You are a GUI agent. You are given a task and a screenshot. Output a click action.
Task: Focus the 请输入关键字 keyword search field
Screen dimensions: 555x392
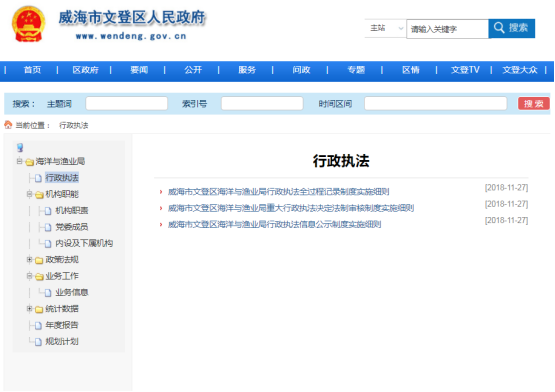coord(447,29)
